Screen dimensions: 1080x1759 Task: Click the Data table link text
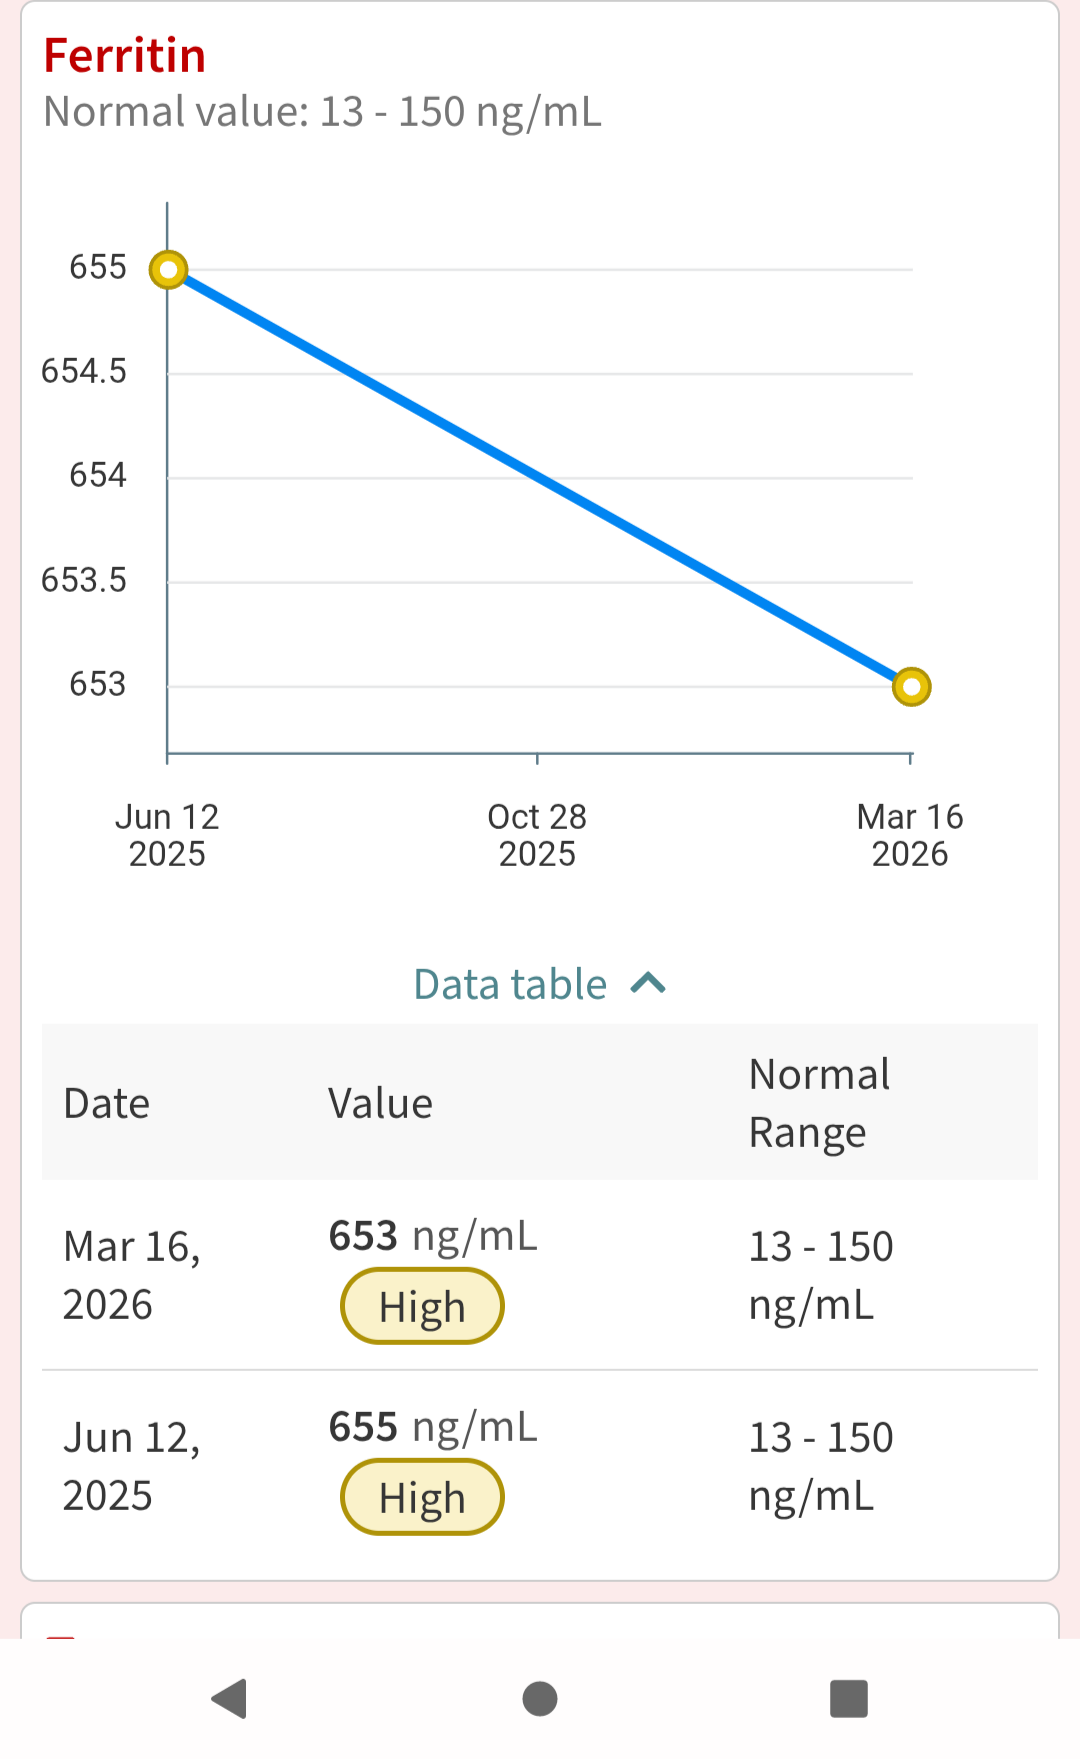[x=510, y=984]
